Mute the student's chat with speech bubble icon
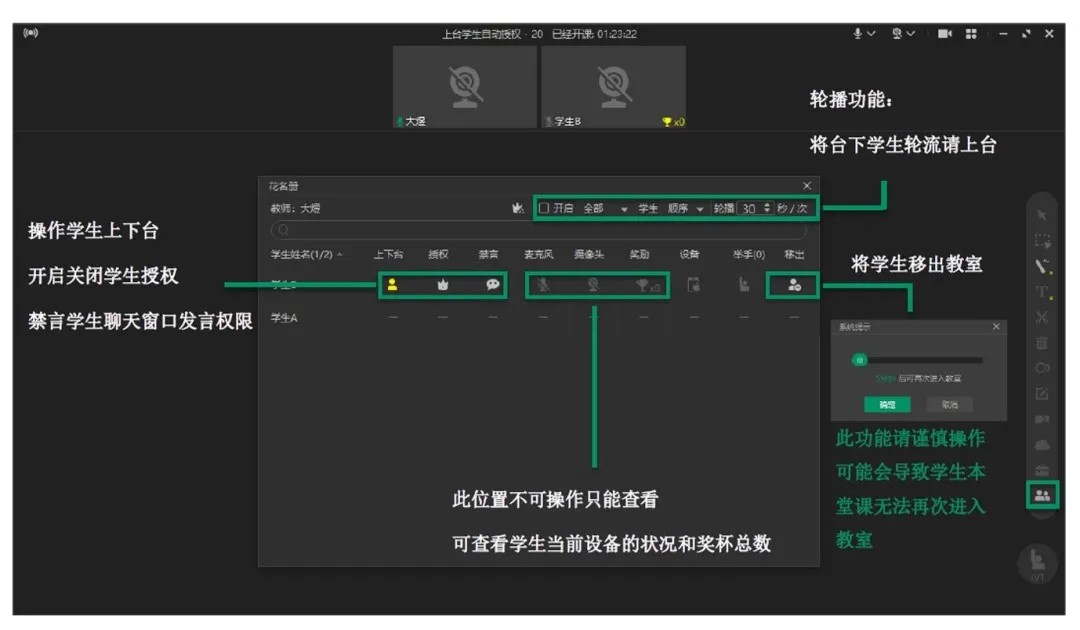Image resolution: width=1080 pixels, height=630 pixels. pyautogui.click(x=493, y=285)
